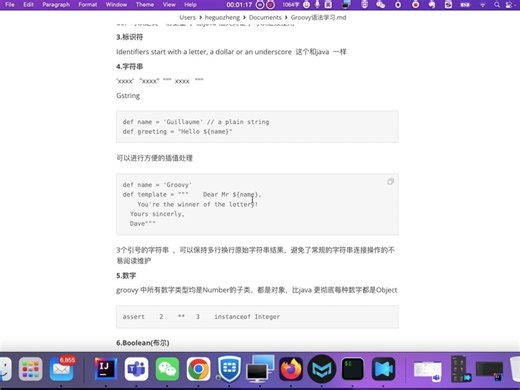The height and width of the screenshot is (390, 520).
Task: Open the blue video camera app in Dock
Action: point(383,369)
